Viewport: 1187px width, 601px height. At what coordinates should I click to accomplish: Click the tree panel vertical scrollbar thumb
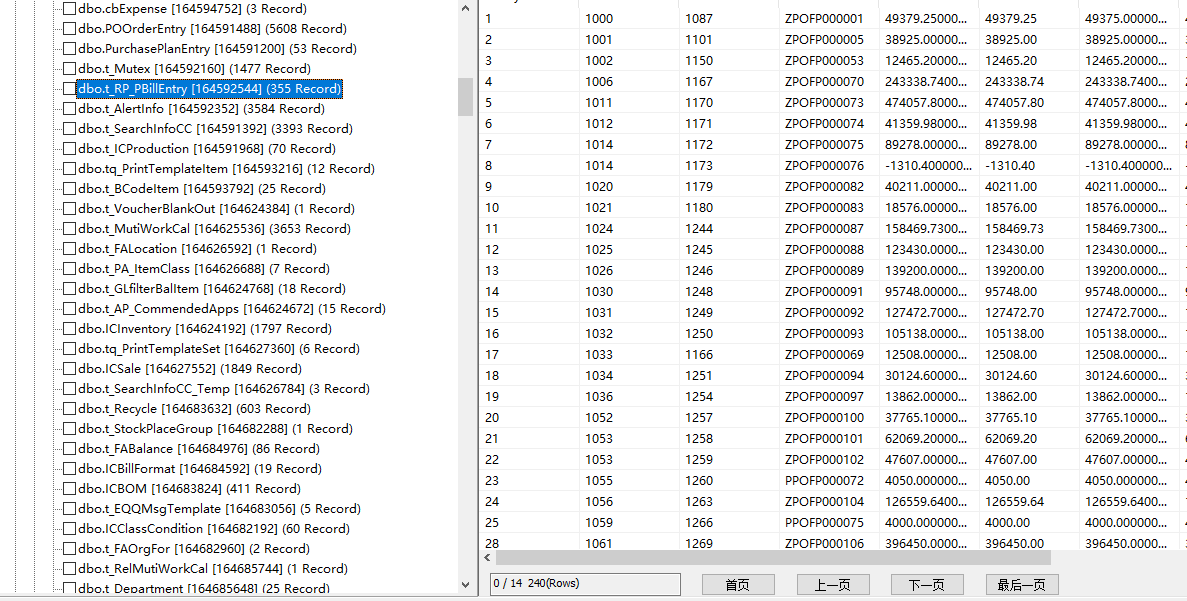[x=466, y=97]
